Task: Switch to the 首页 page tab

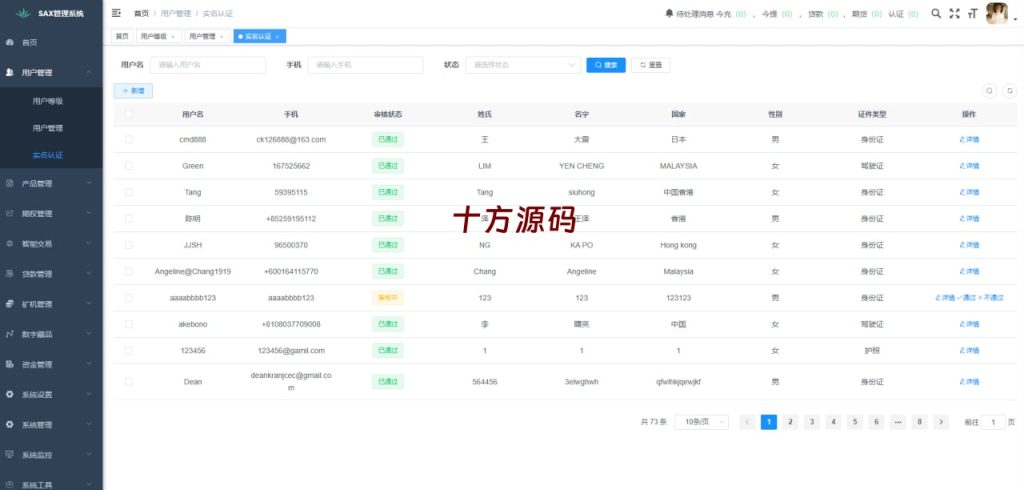Action: pyautogui.click(x=122, y=37)
